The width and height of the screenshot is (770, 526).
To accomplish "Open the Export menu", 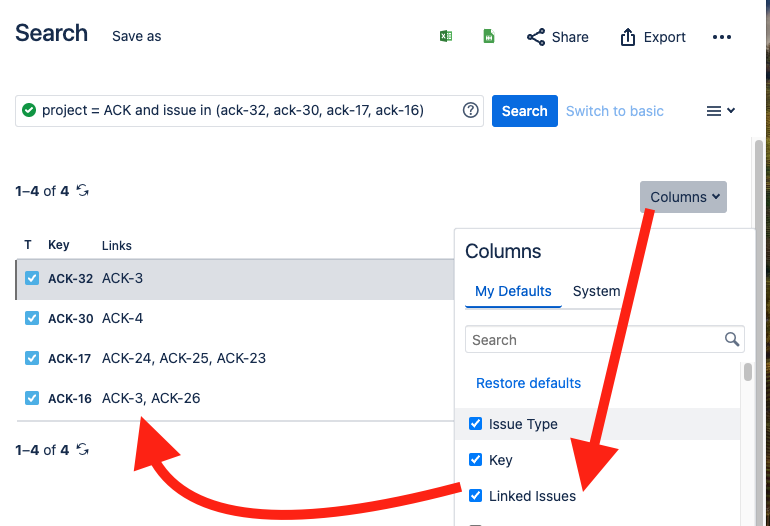I will click(x=653, y=37).
